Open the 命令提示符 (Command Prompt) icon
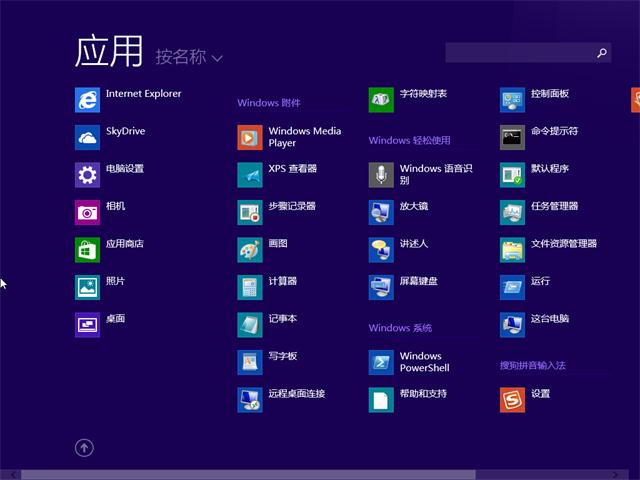The height and width of the screenshot is (480, 640). click(x=512, y=137)
